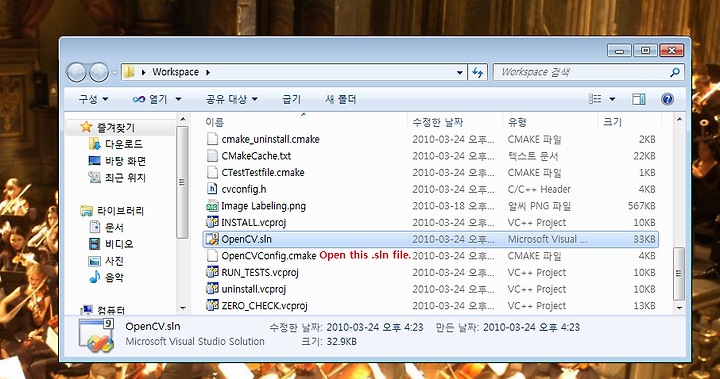Go back with the Back arrow button
The image size is (720, 379).
(77, 72)
